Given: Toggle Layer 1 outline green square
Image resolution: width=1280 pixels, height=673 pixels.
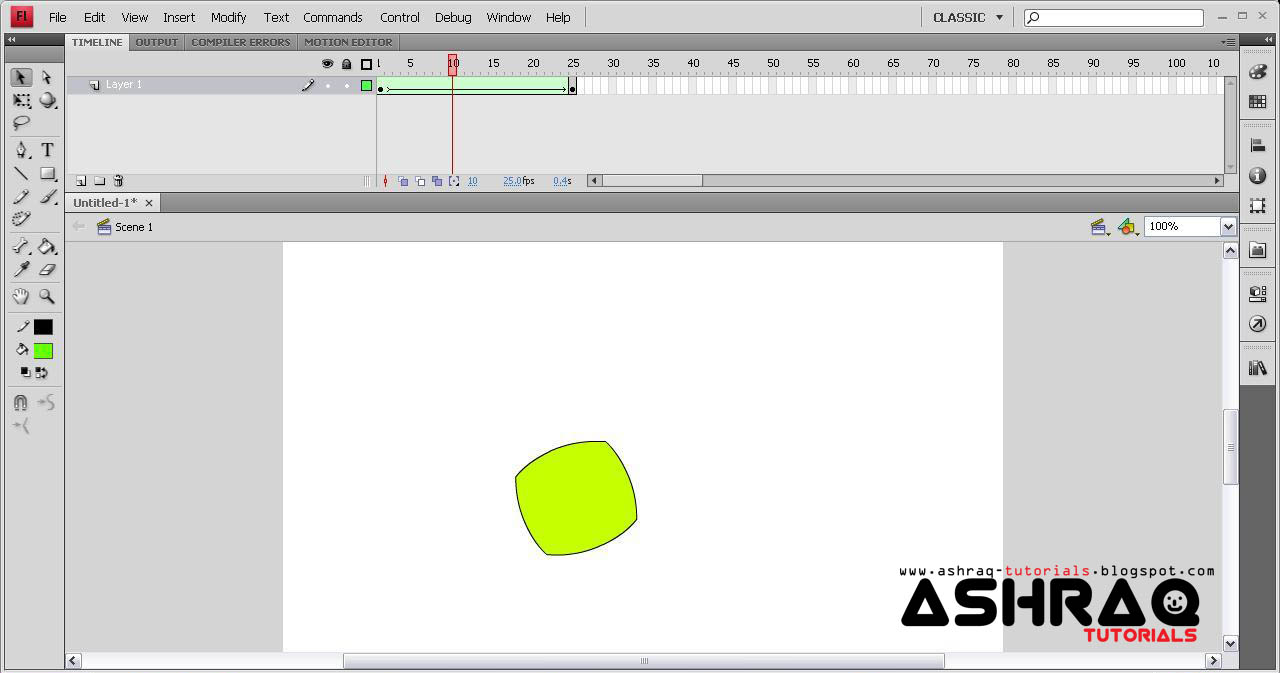Looking at the screenshot, I should [x=367, y=86].
